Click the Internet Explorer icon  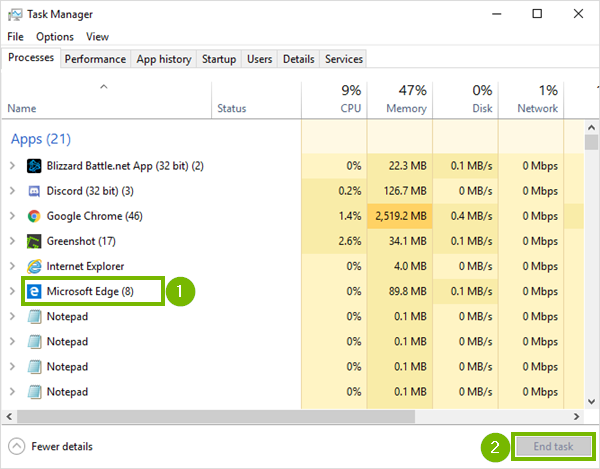[x=34, y=266]
